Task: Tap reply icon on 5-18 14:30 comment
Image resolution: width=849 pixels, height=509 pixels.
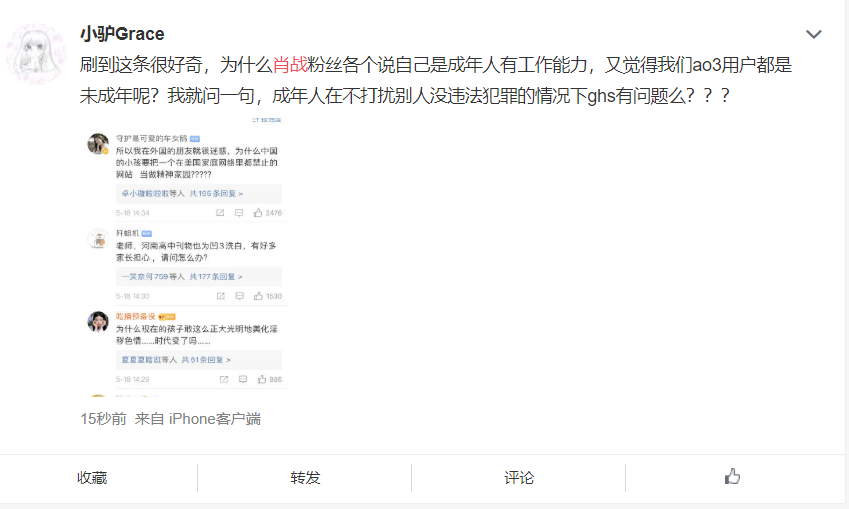Action: [x=240, y=296]
